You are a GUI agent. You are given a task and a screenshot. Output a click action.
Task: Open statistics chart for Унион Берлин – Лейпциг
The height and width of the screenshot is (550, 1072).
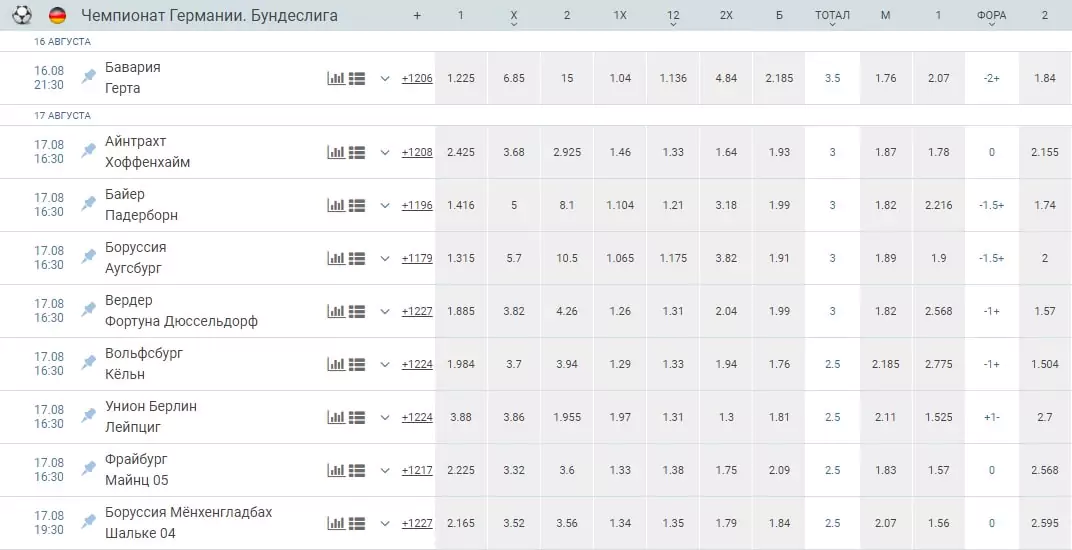tap(336, 417)
